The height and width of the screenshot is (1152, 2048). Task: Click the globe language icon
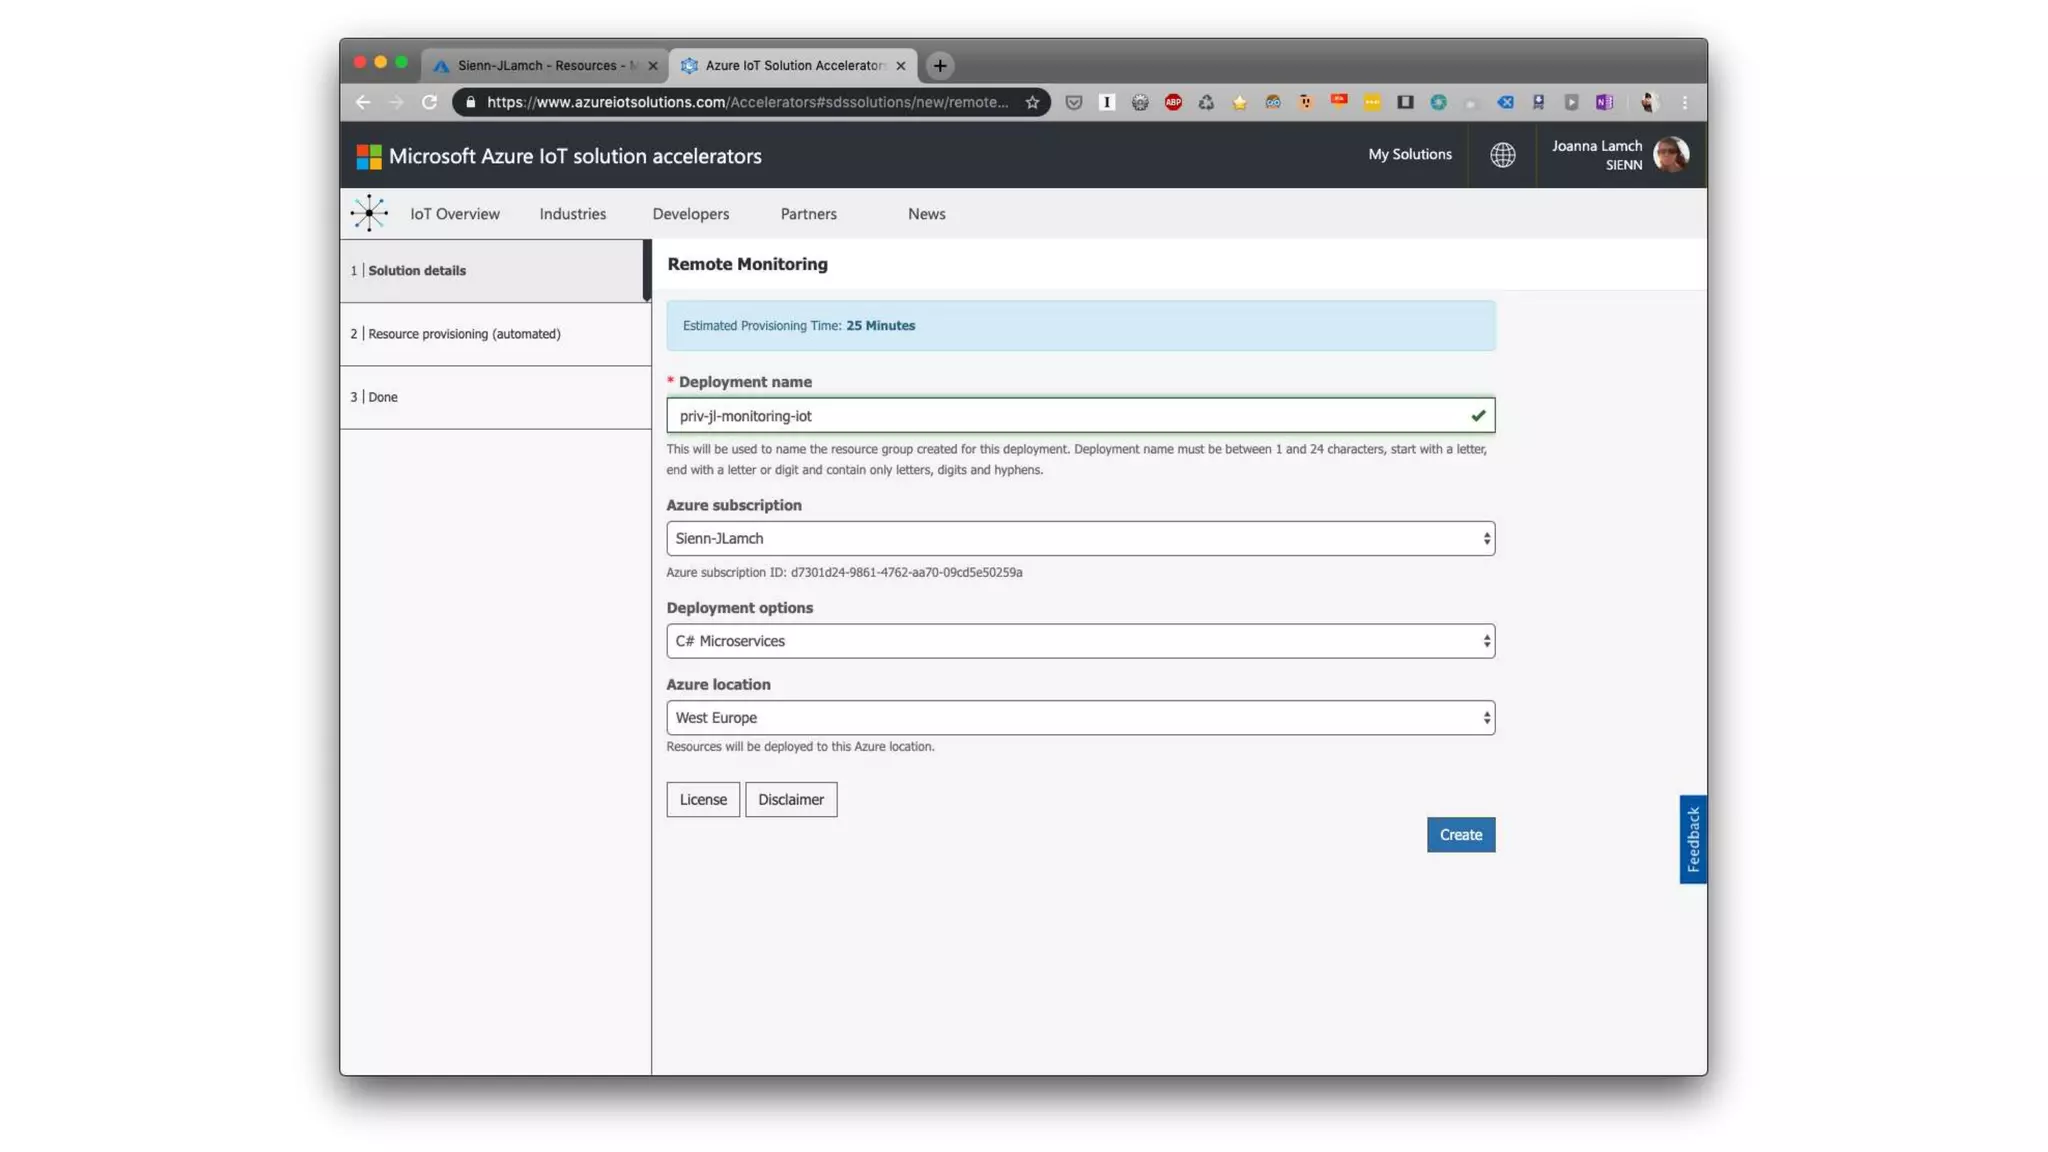pos(1502,155)
